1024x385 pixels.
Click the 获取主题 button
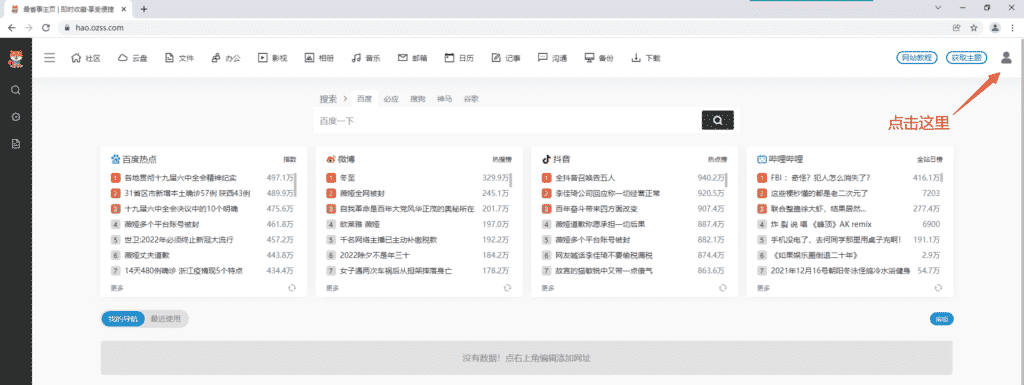[967, 57]
